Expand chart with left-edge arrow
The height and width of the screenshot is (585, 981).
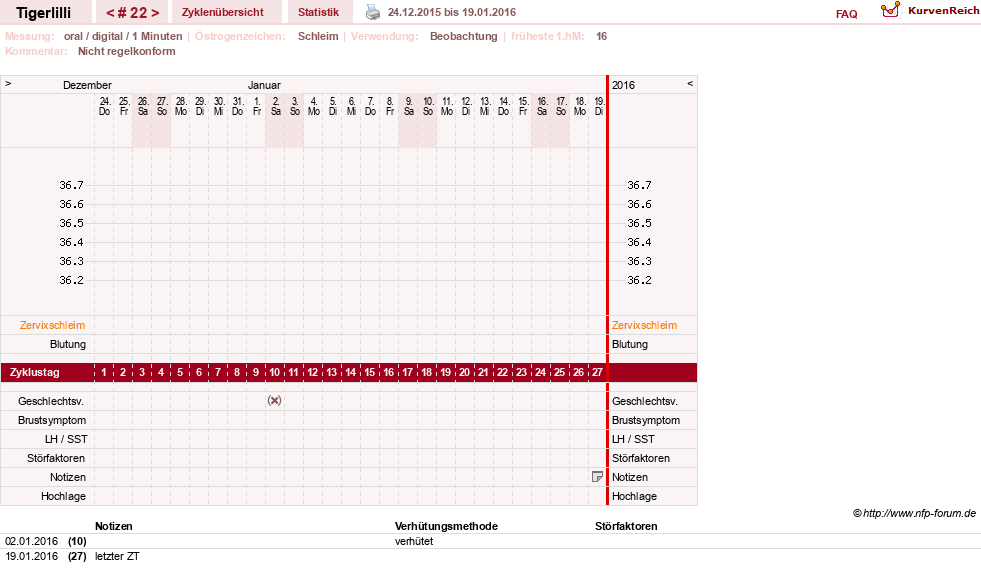pyautogui.click(x=8, y=83)
